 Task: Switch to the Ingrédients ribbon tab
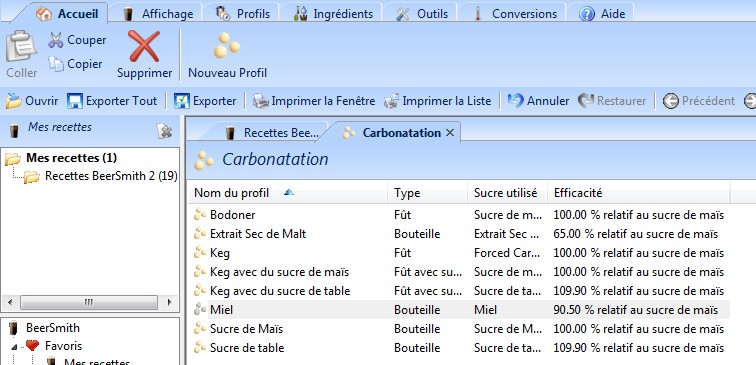click(x=333, y=14)
